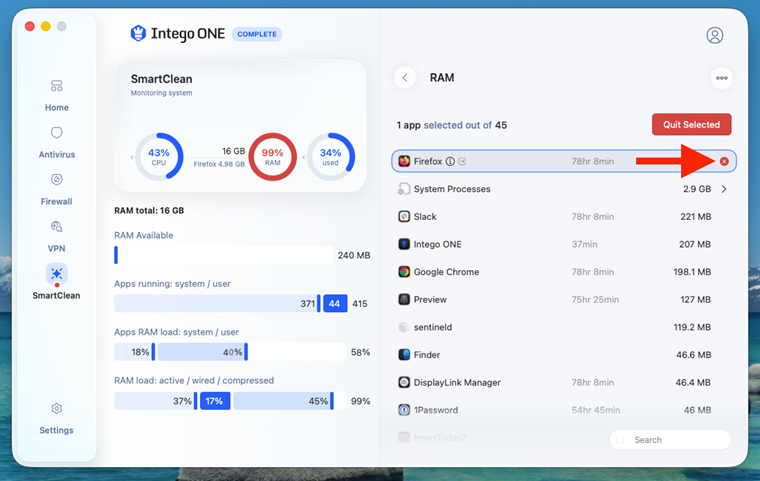
Task: Click the 1Password app icon
Action: click(x=404, y=410)
